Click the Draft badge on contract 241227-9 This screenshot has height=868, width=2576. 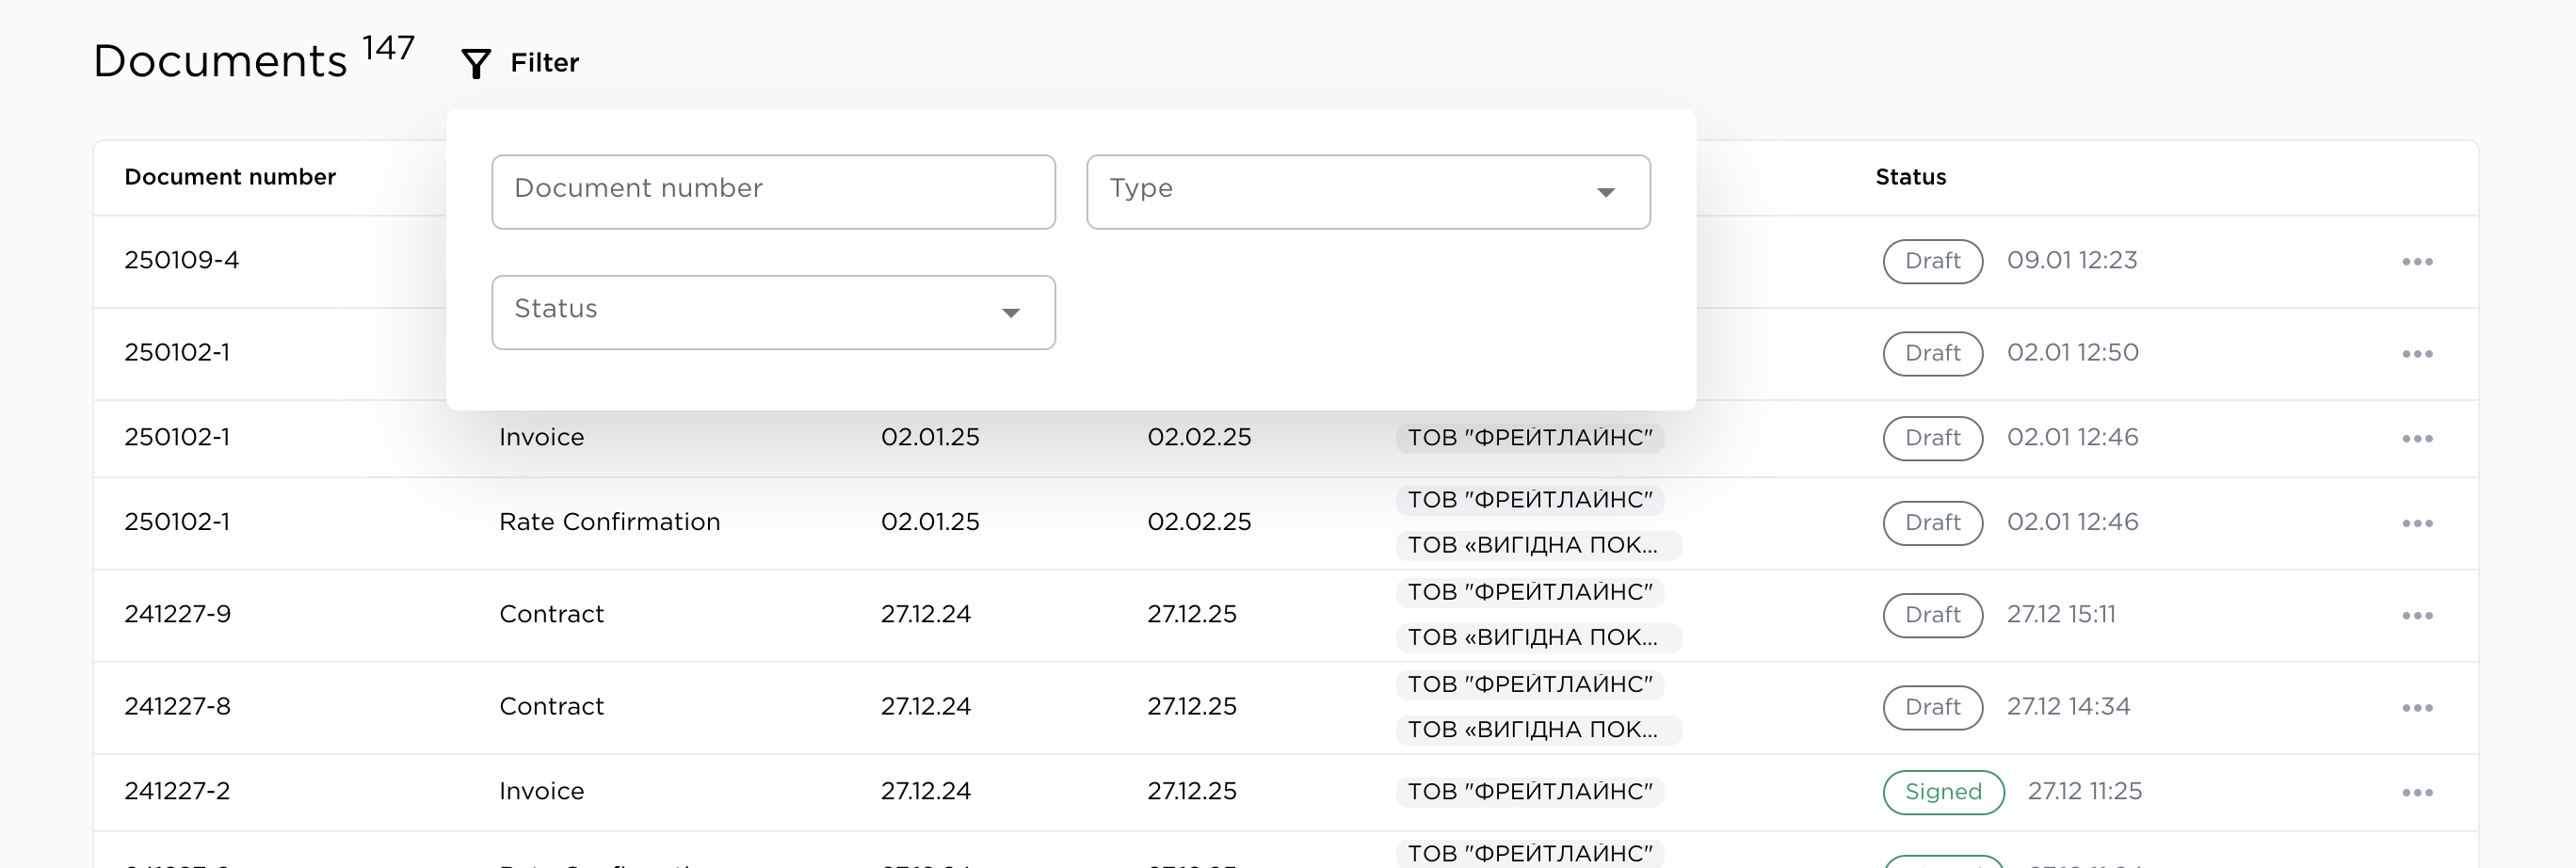coord(1932,615)
